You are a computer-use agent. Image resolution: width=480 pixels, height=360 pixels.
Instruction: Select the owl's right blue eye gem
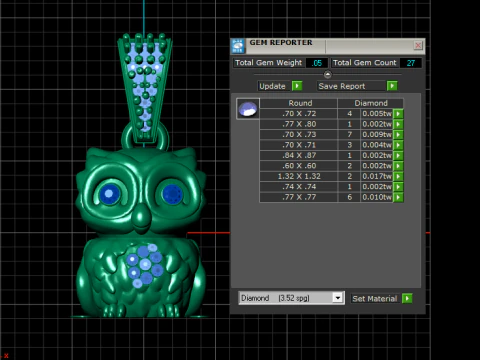pos(172,194)
